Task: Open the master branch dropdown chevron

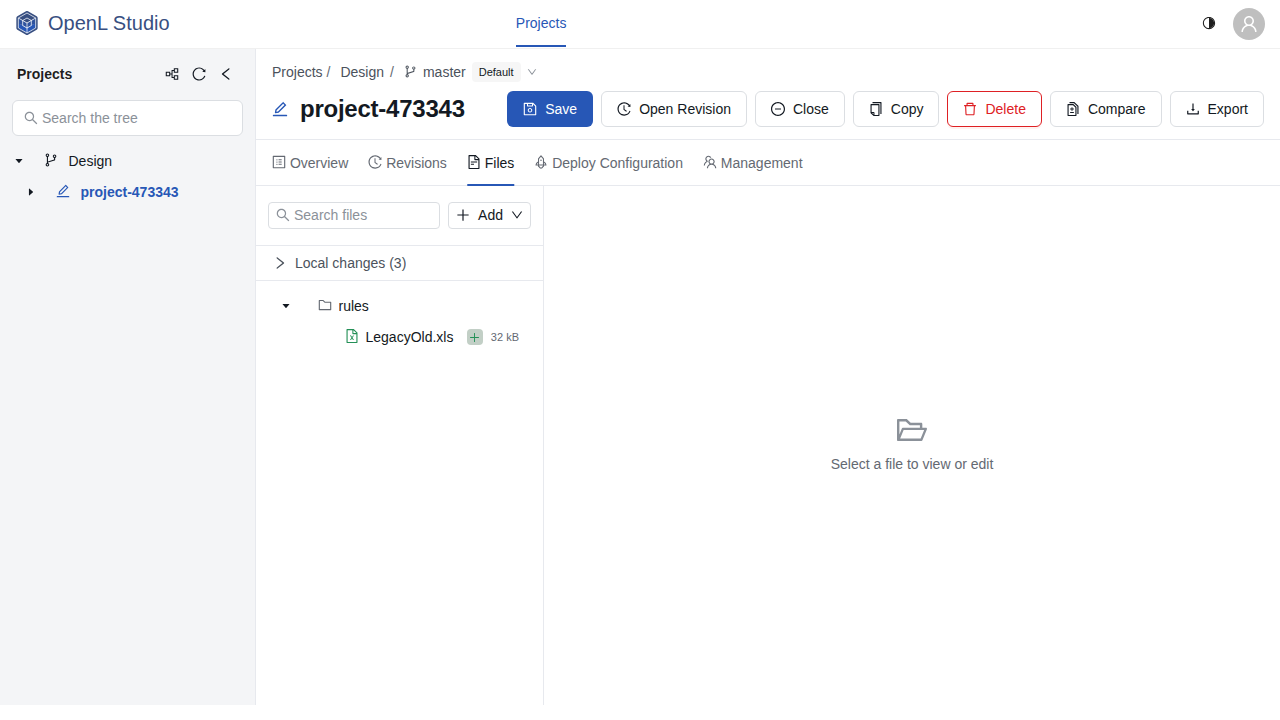Action: click(532, 72)
